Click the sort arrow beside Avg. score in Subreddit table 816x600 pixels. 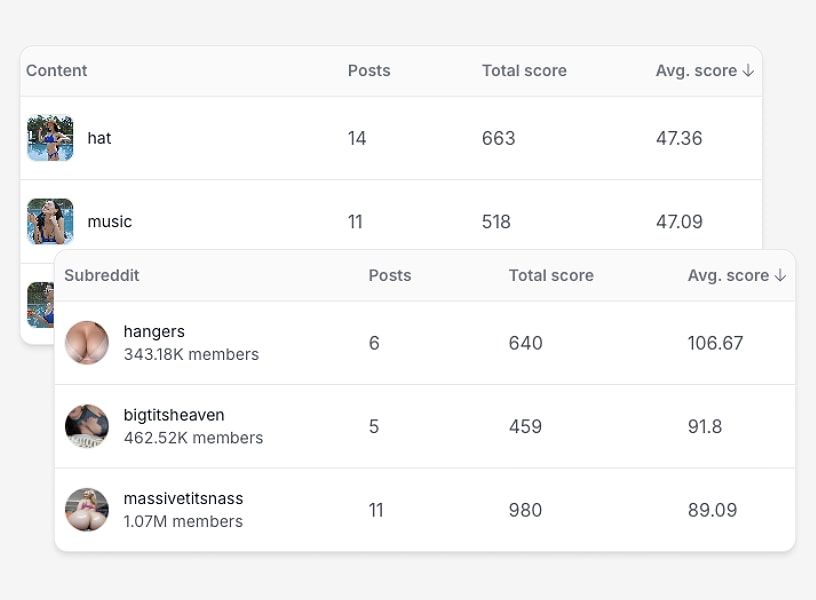click(780, 276)
